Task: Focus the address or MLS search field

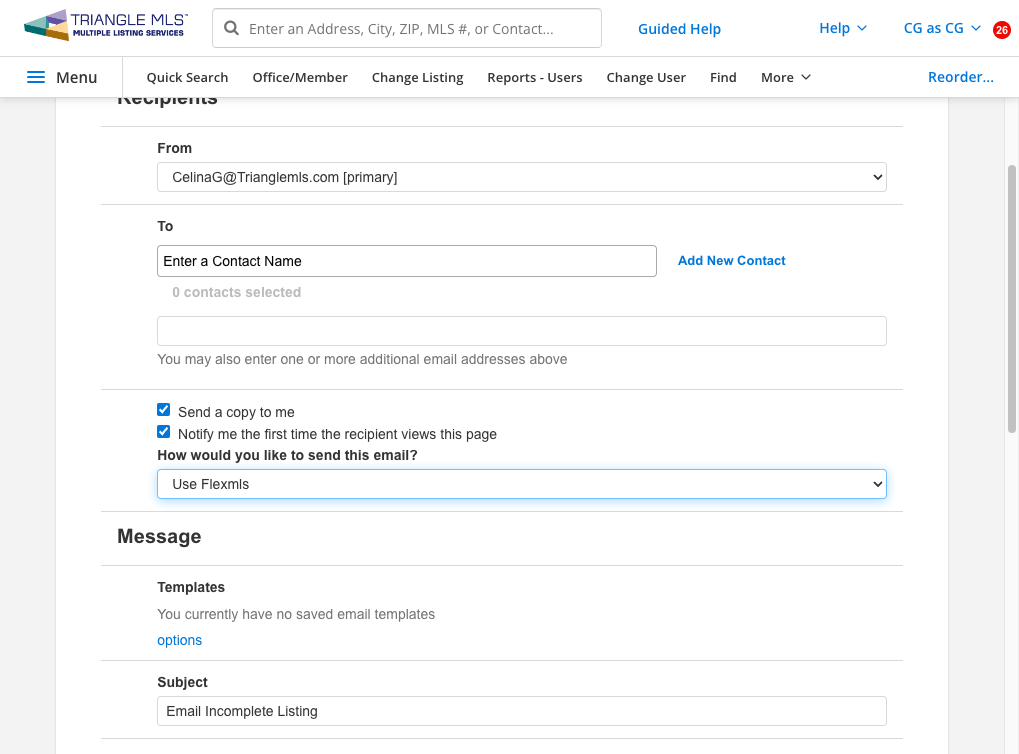Action: [x=407, y=28]
